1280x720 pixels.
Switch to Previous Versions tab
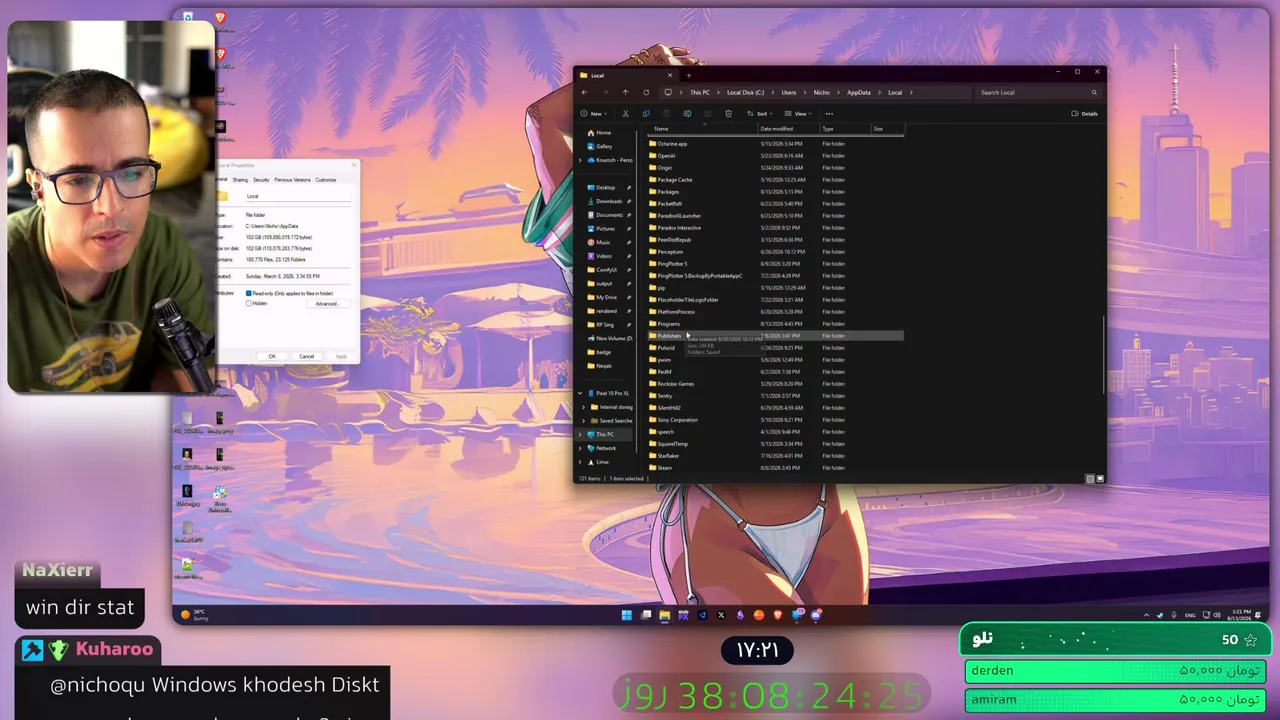292,180
